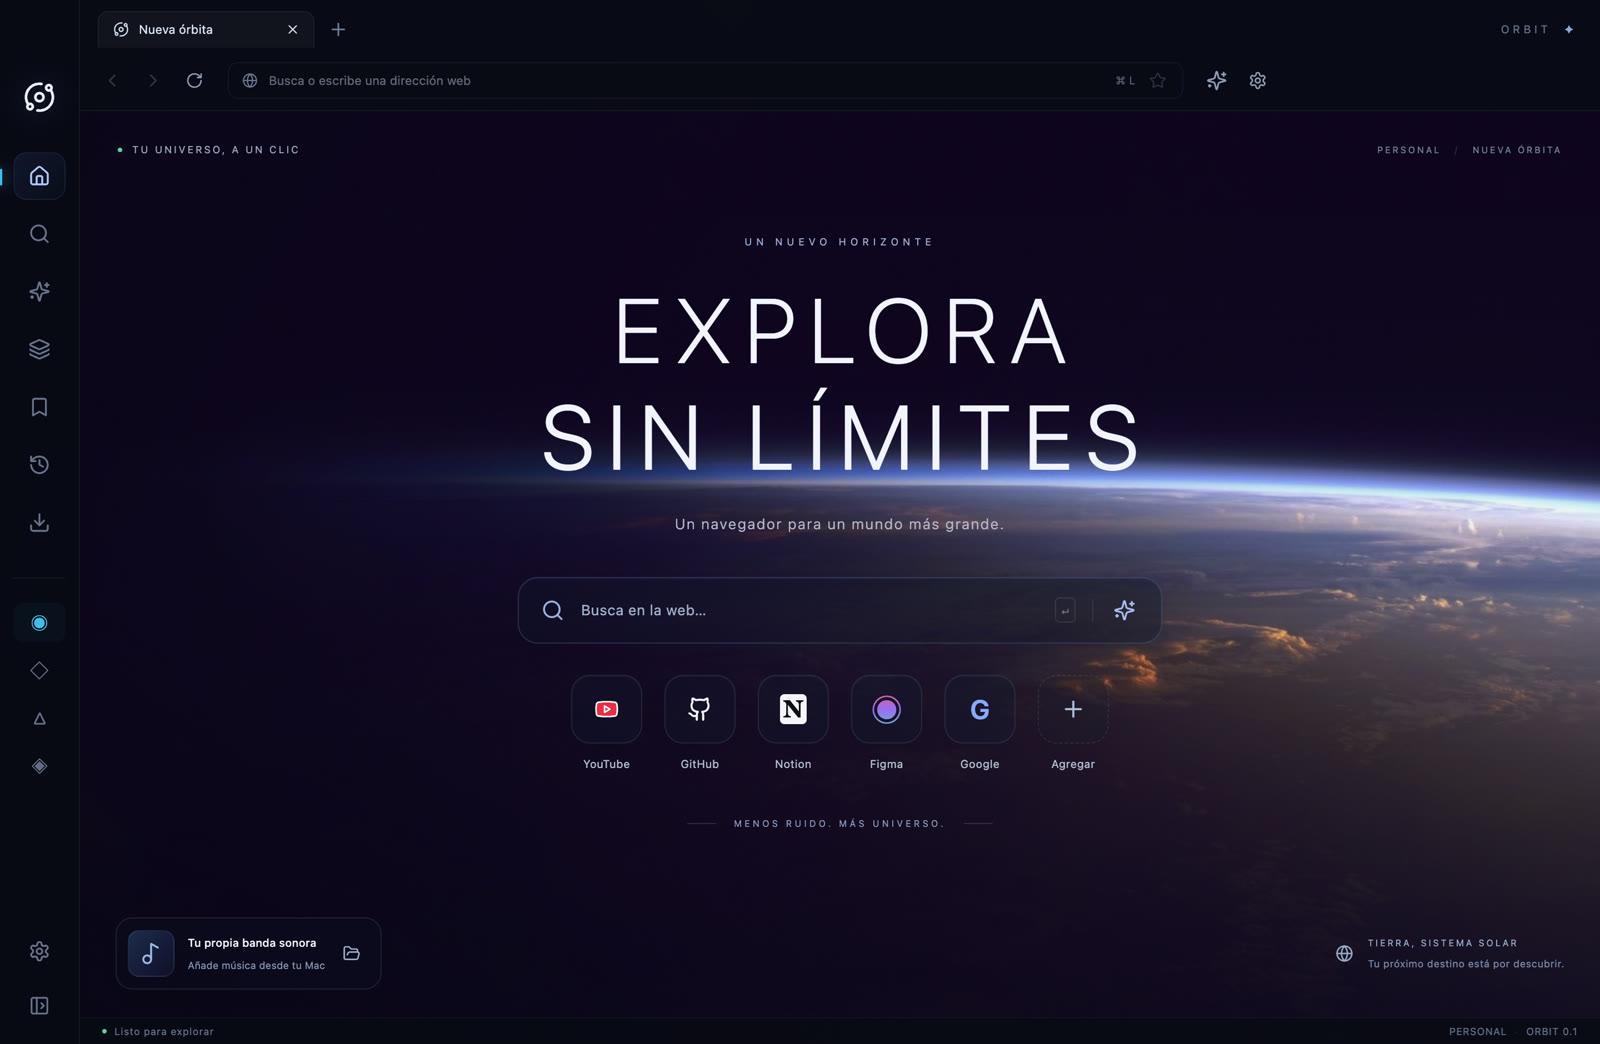Open the downloads icon in the sidebar
The image size is (1600, 1044).
point(39,523)
